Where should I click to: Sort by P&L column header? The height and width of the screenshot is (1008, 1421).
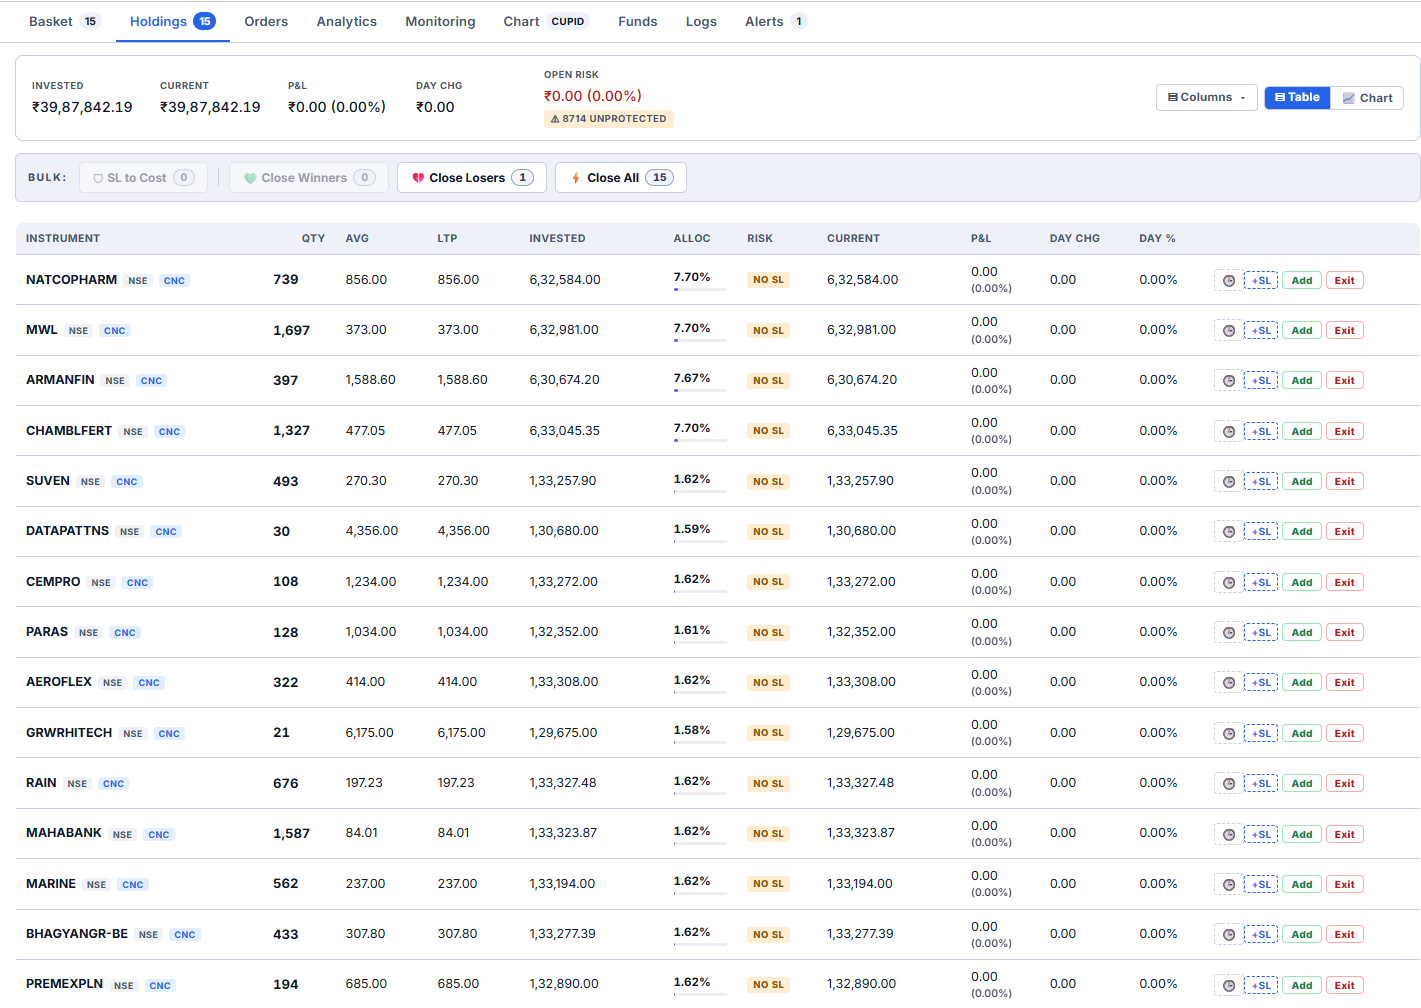tap(981, 239)
